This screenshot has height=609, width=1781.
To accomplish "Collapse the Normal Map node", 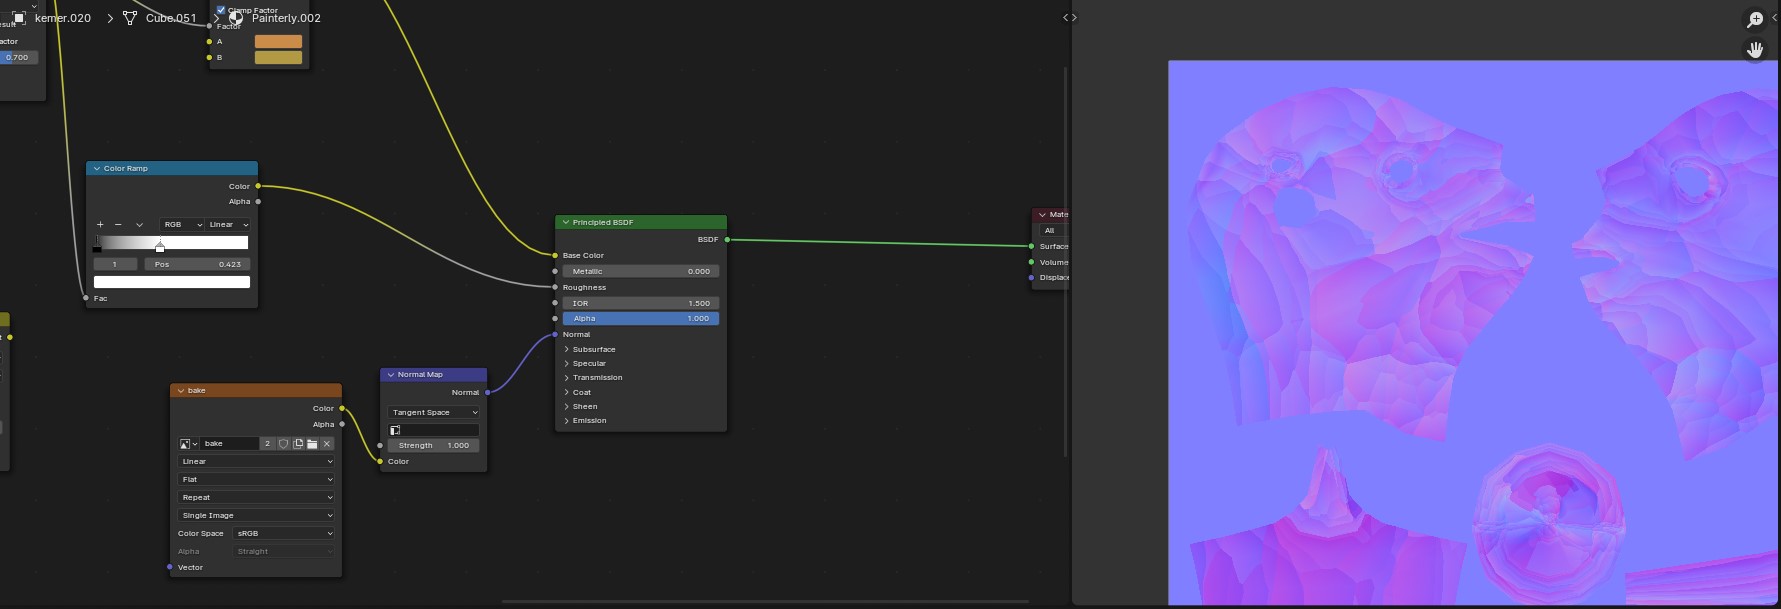I will (391, 375).
